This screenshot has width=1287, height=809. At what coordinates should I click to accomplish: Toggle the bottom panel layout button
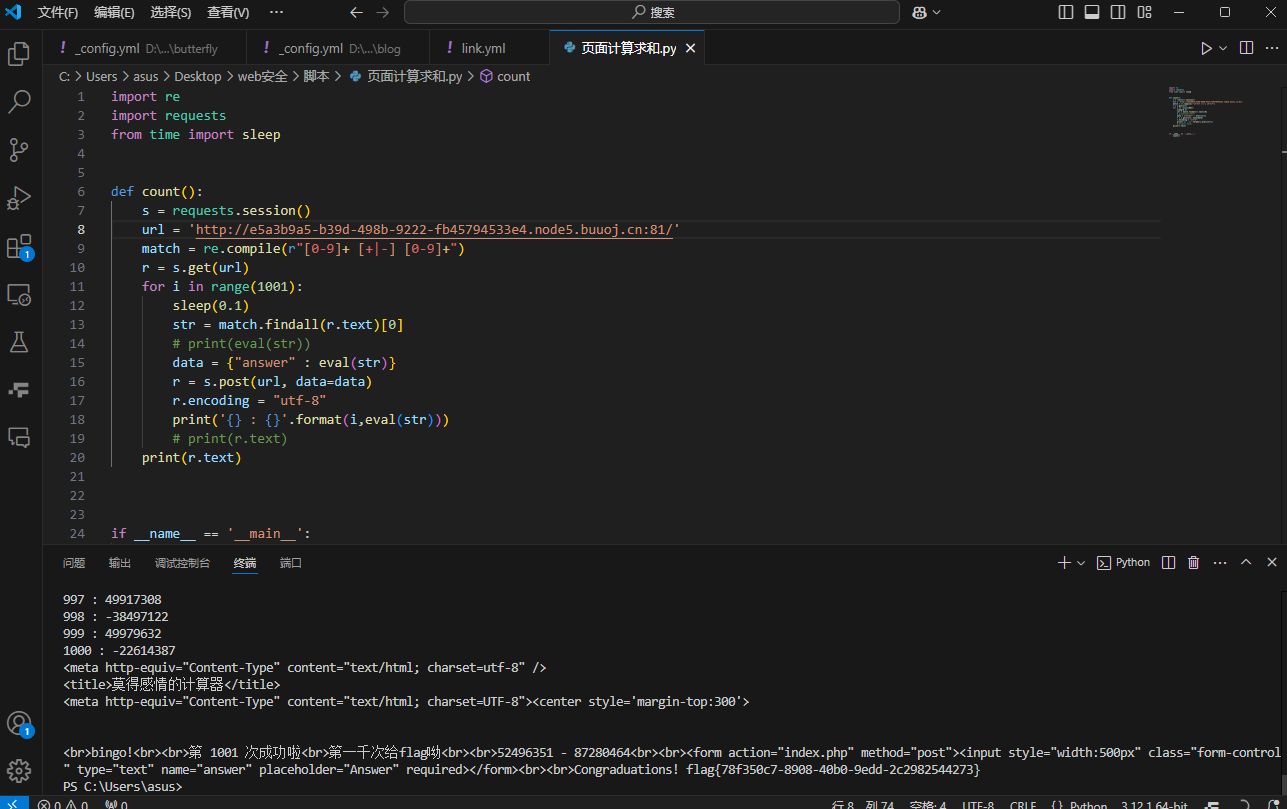[1092, 12]
